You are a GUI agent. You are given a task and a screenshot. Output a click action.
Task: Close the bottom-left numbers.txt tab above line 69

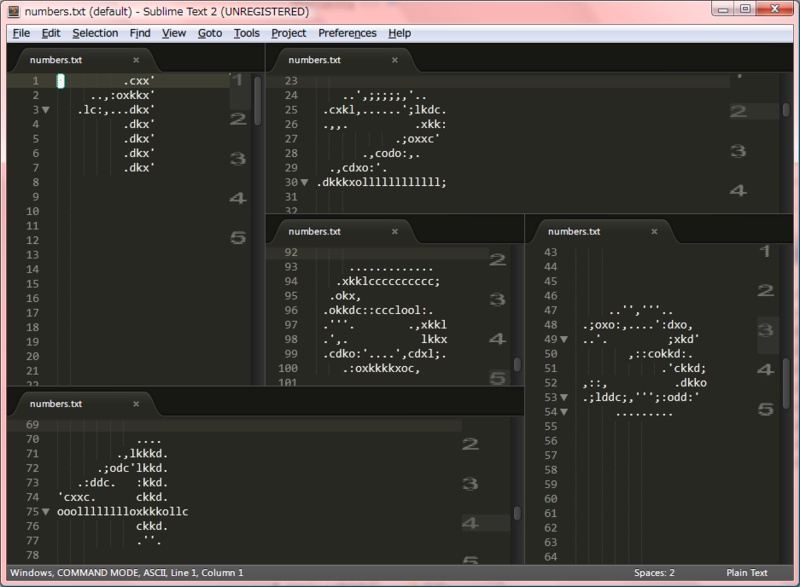(136, 404)
